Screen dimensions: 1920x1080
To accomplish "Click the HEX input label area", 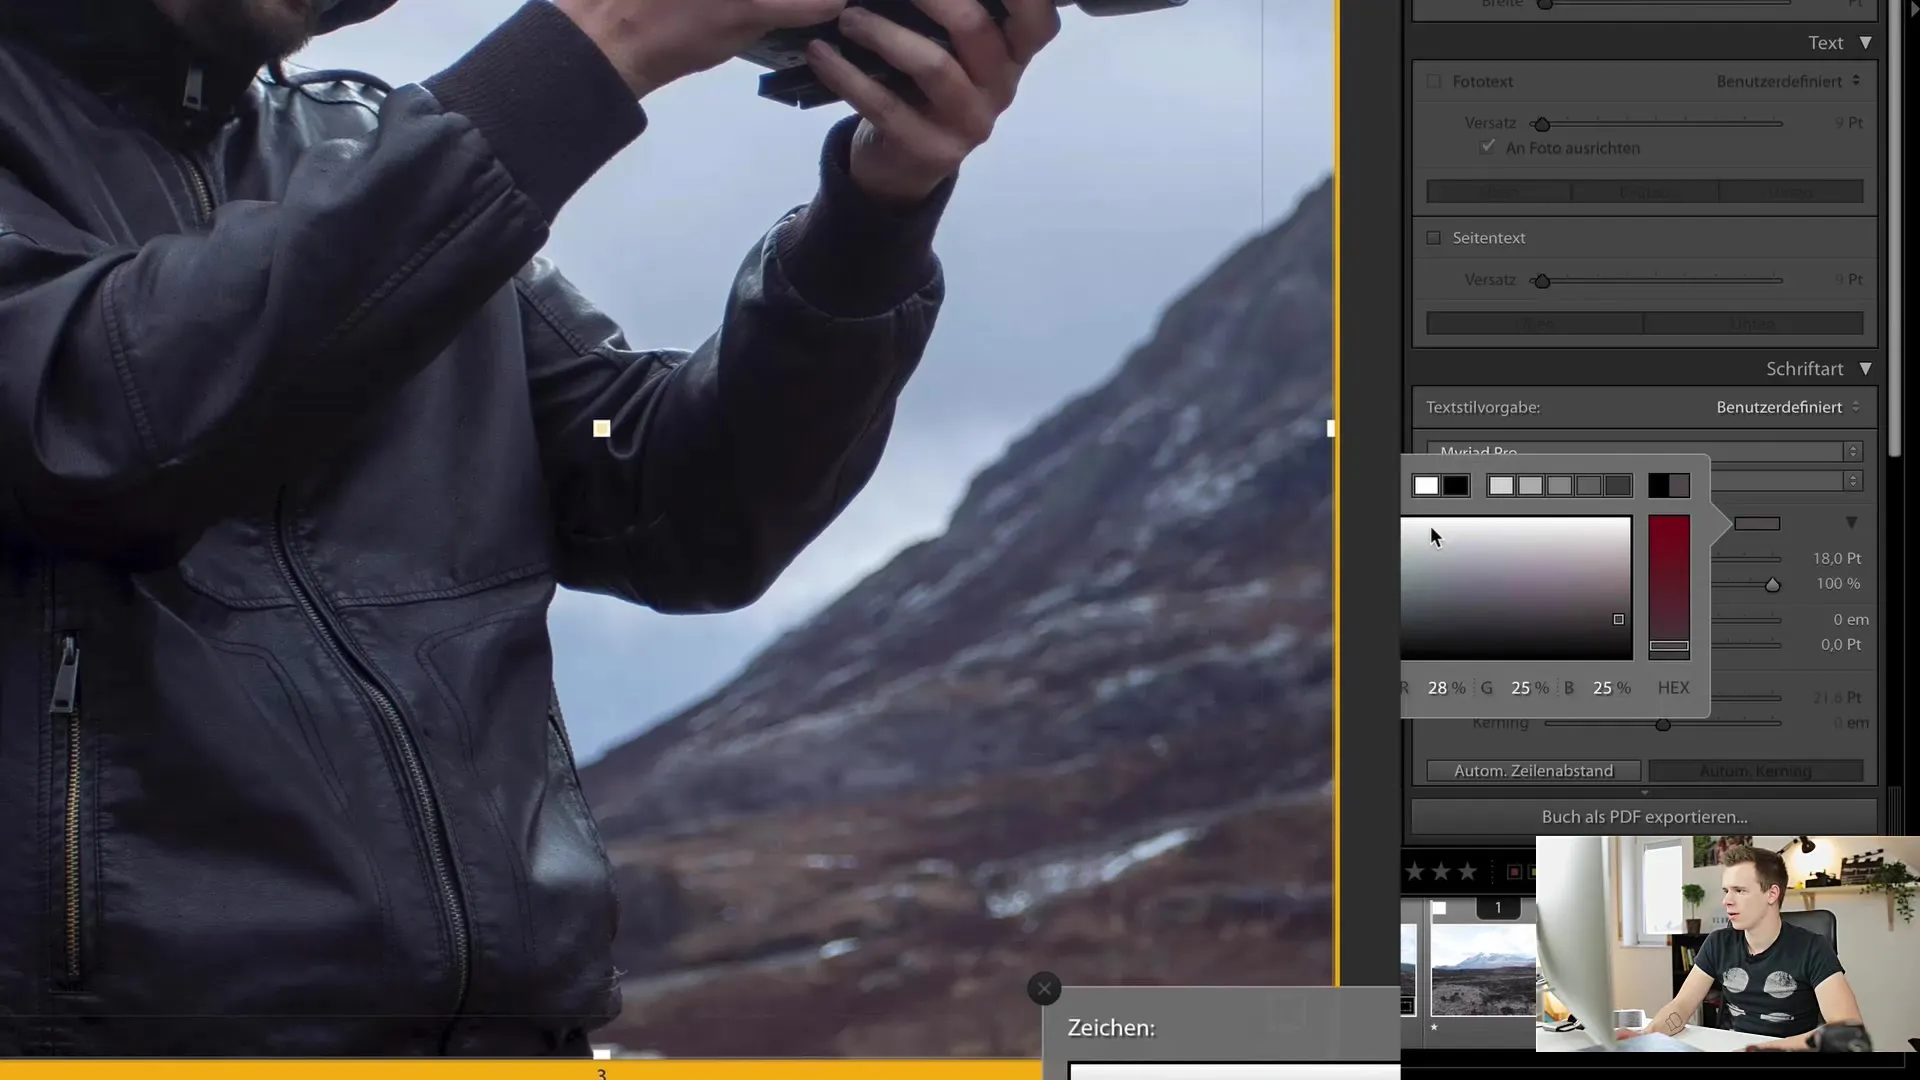I will tap(1675, 687).
